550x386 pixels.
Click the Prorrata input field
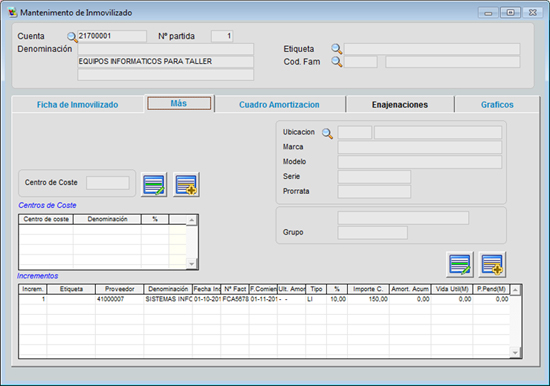pyautogui.click(x=374, y=192)
